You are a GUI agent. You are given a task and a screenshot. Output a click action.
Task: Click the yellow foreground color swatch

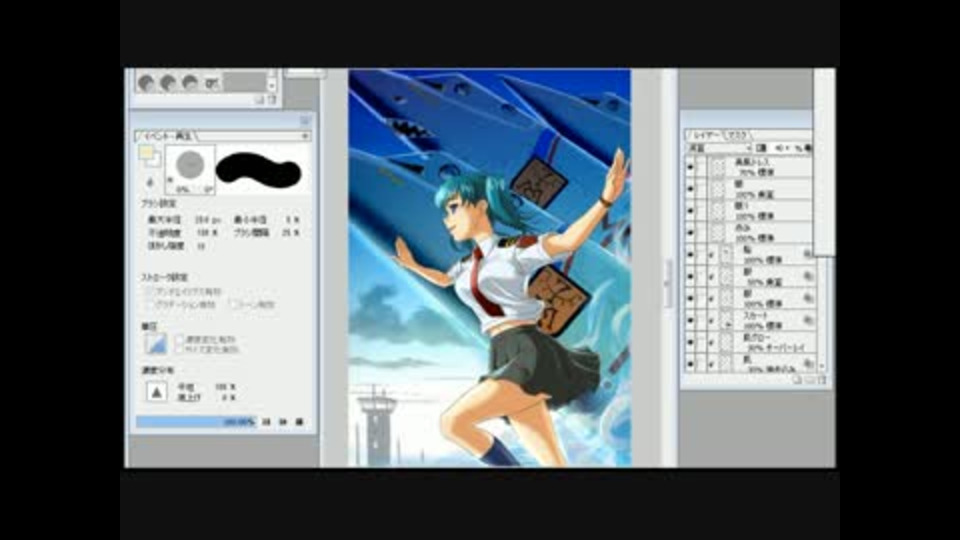[x=146, y=152]
